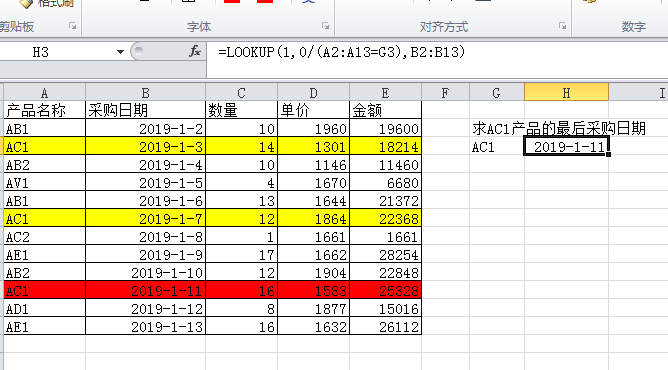Select highlighted column H header
Viewport: 668px width, 370px height.
tap(566, 93)
